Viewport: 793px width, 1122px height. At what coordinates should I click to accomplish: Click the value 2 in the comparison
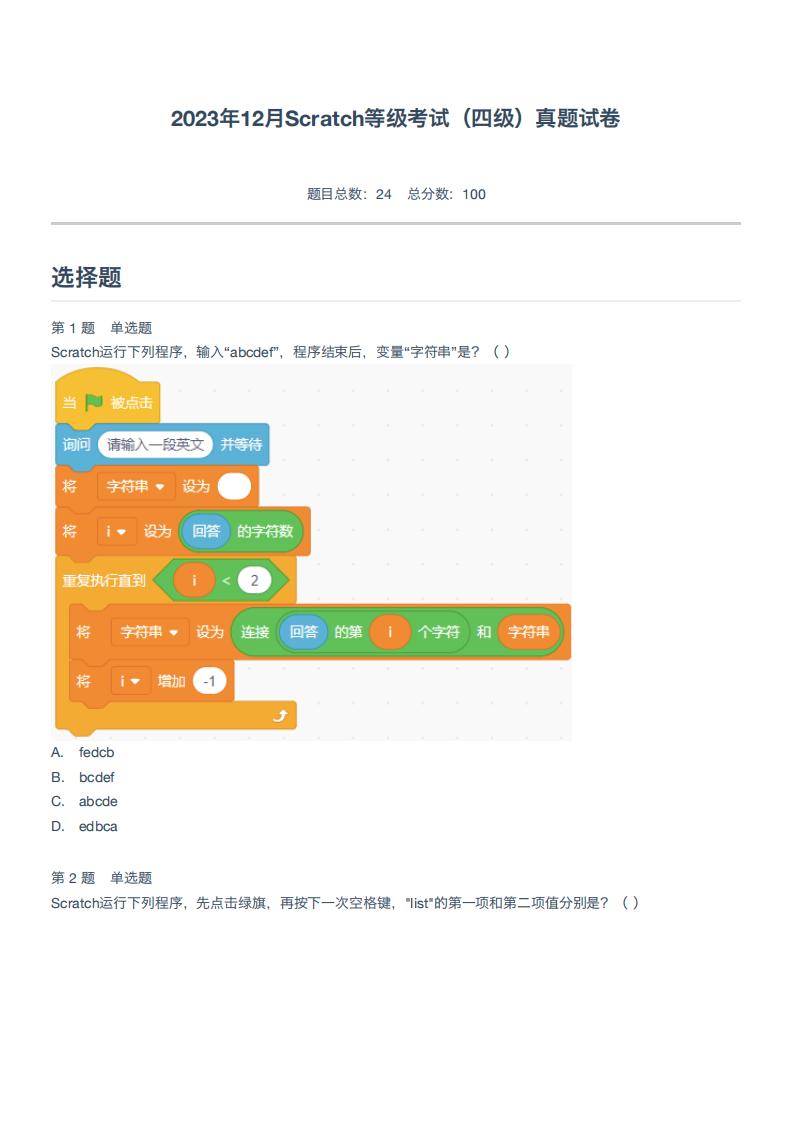click(254, 580)
